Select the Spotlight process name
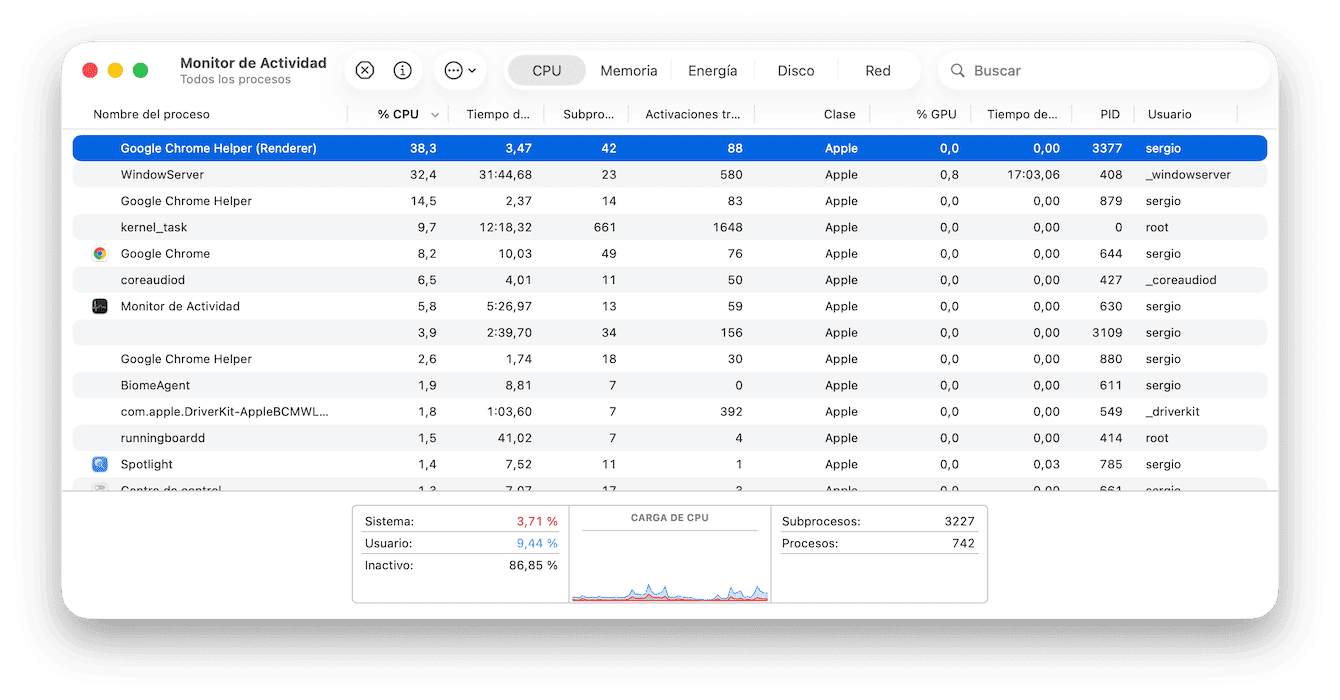 [x=147, y=465]
